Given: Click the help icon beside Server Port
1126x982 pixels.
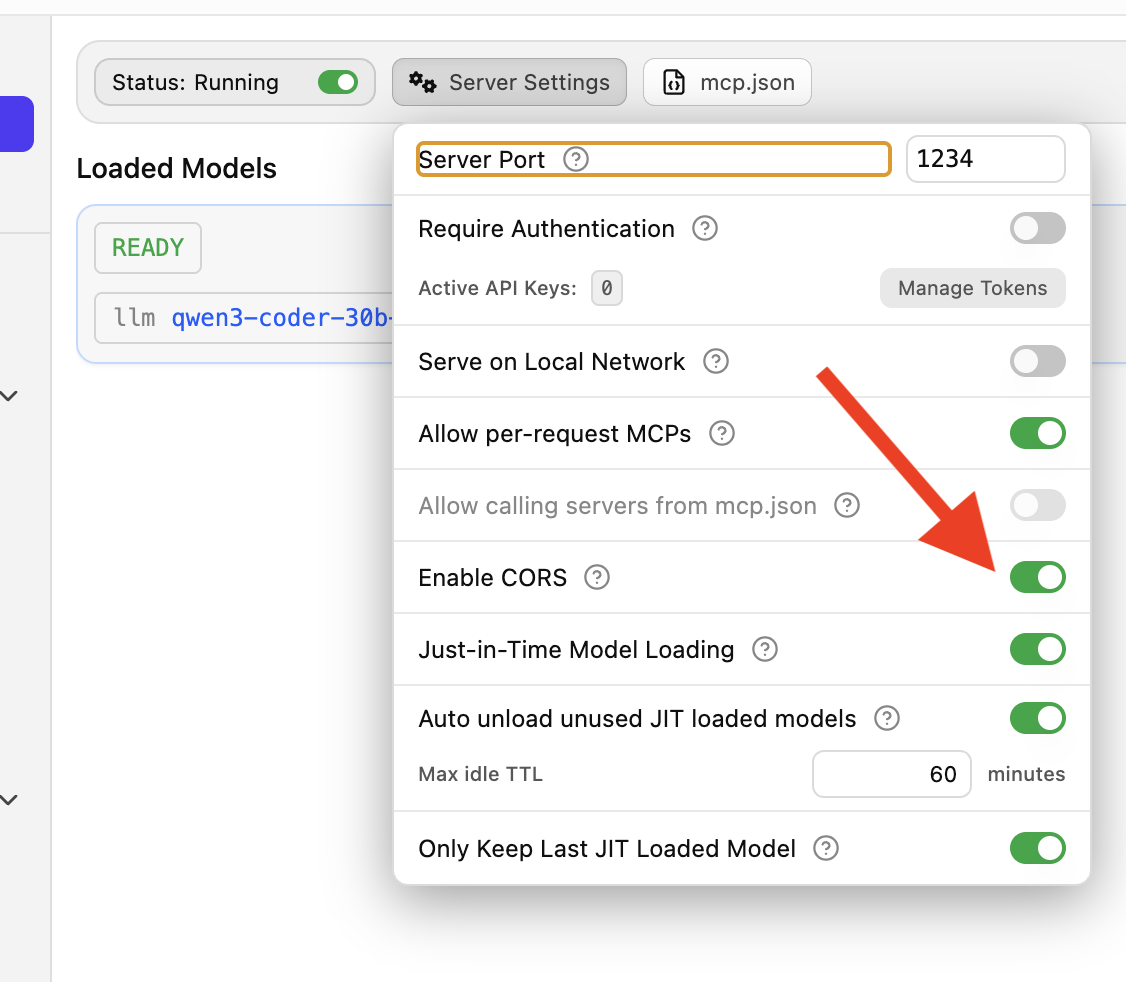Looking at the screenshot, I should click(x=576, y=160).
